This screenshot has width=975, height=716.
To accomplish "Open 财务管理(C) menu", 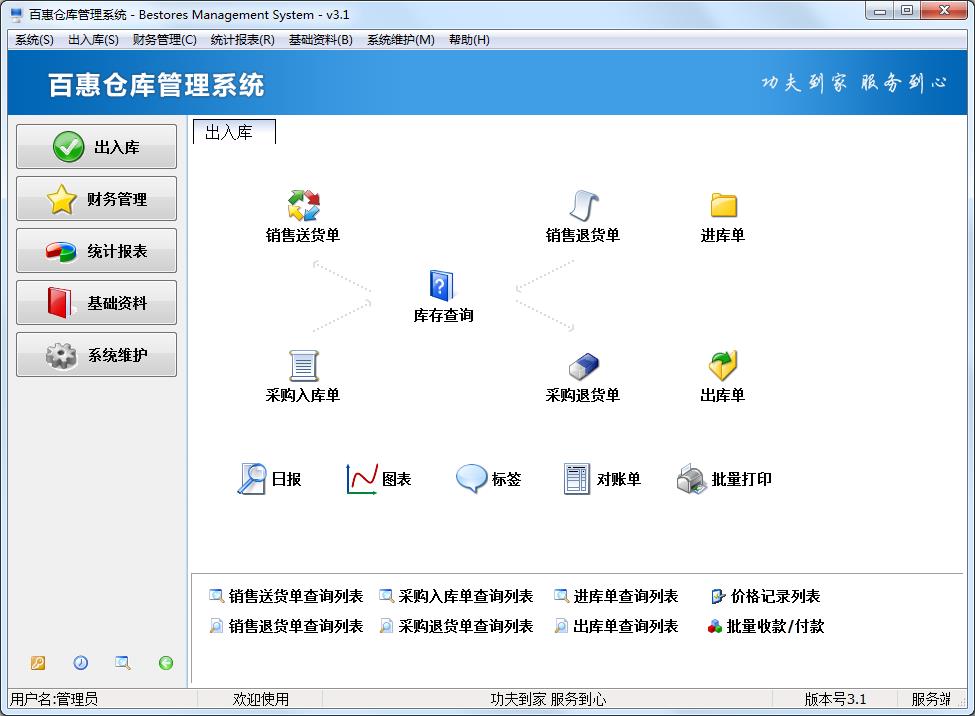I will tap(165, 40).
